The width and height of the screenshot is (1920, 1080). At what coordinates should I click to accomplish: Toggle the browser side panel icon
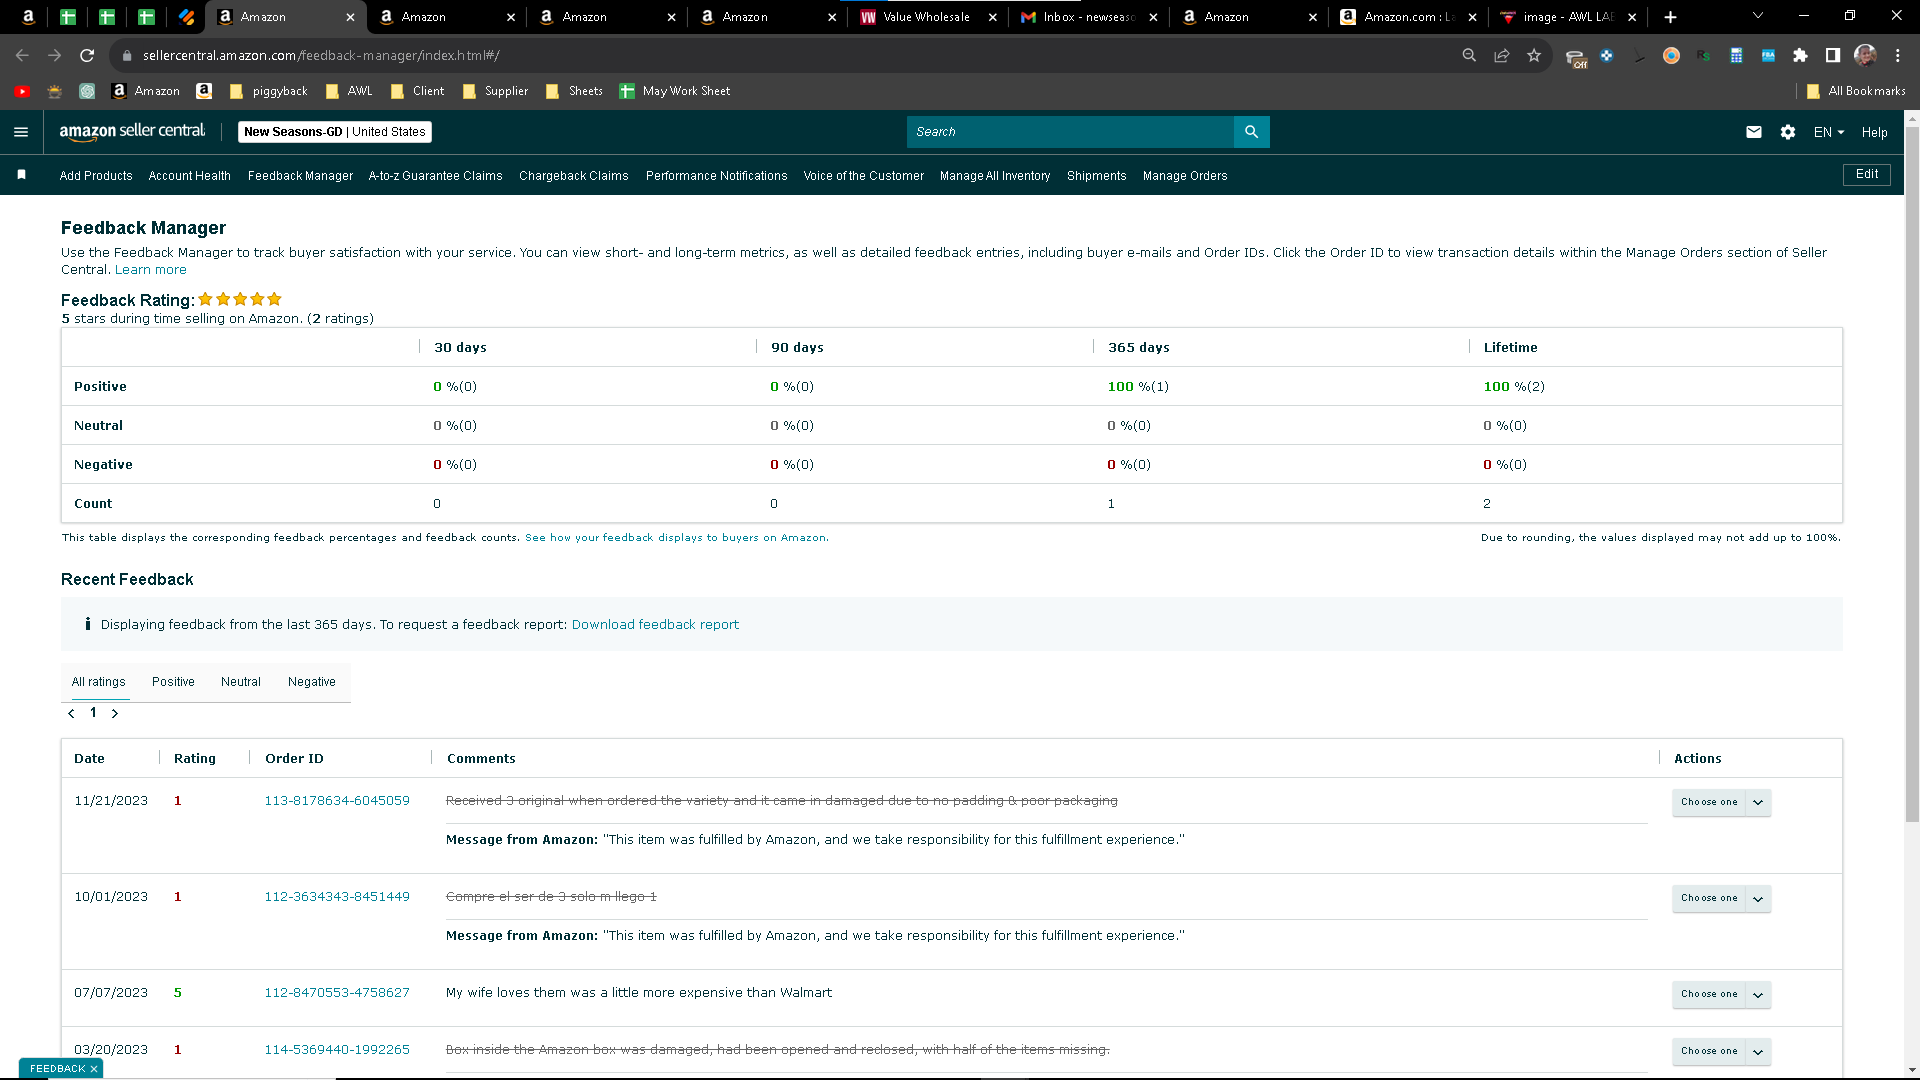pos(1833,56)
